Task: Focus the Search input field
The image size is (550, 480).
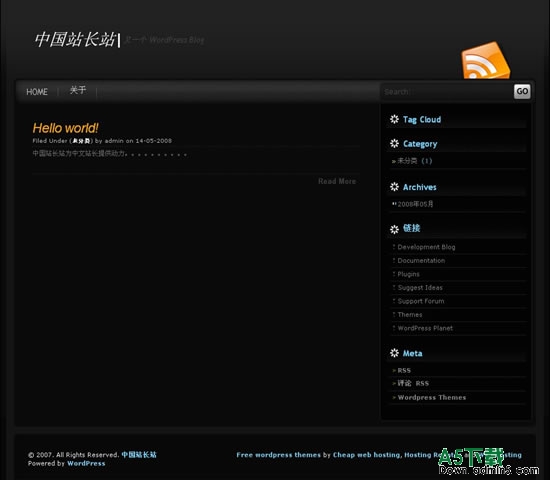Action: [447, 92]
